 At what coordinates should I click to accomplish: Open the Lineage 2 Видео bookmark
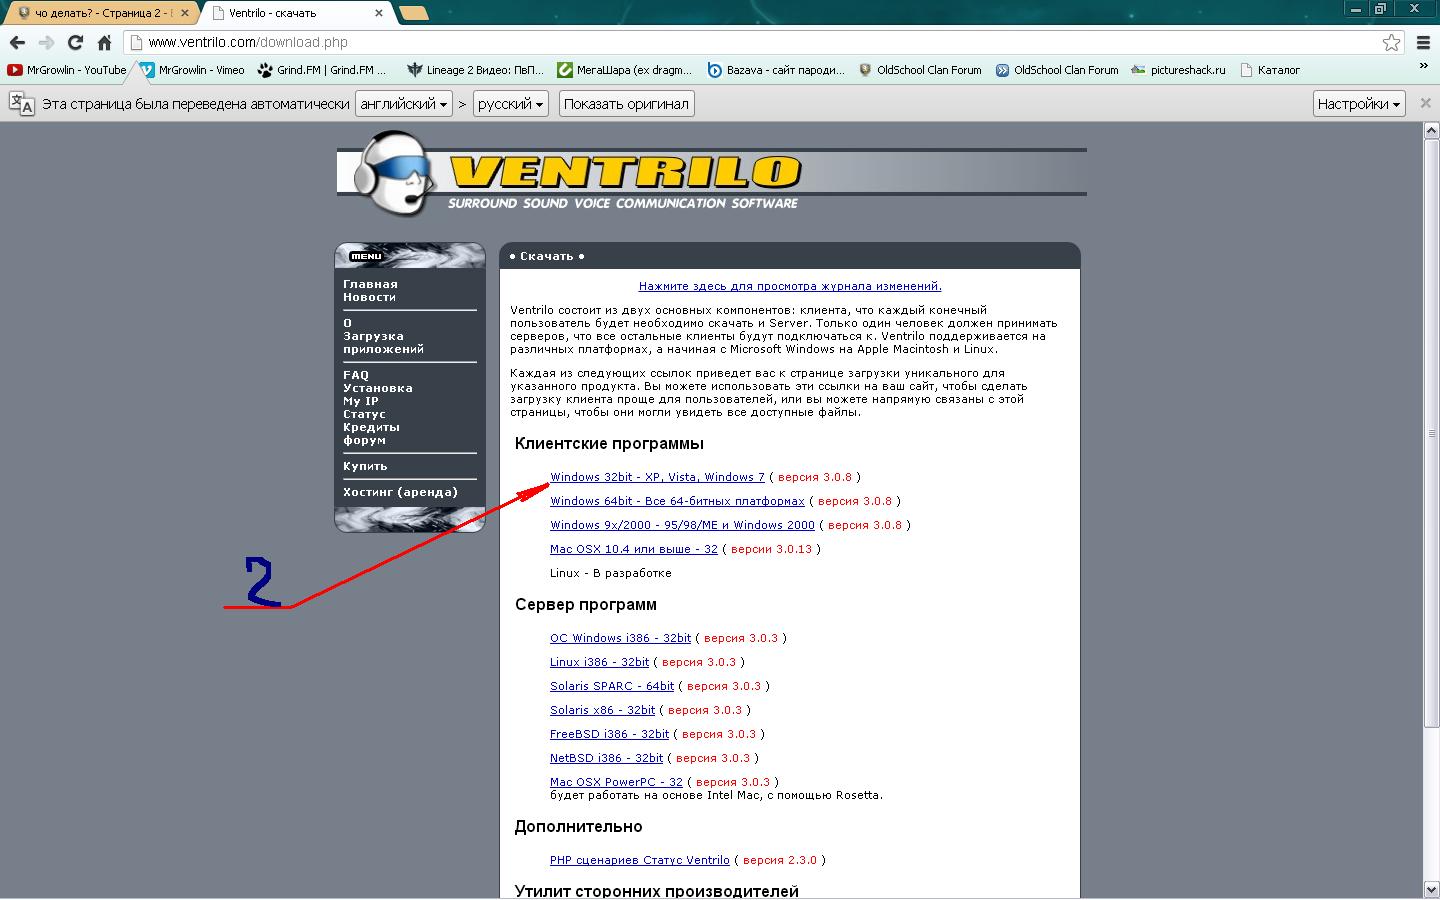coord(476,70)
